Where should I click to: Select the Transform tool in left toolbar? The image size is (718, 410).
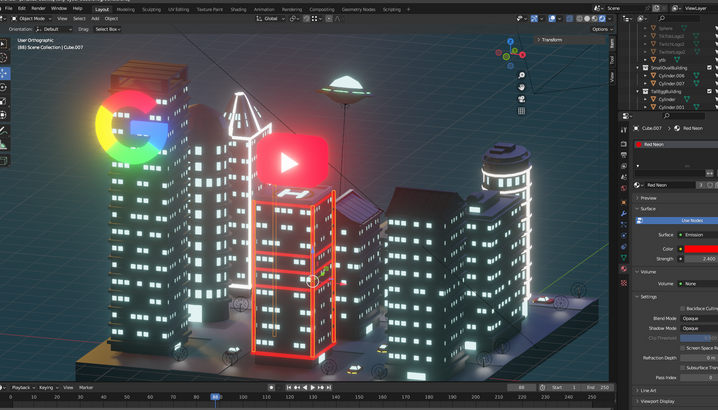4,115
